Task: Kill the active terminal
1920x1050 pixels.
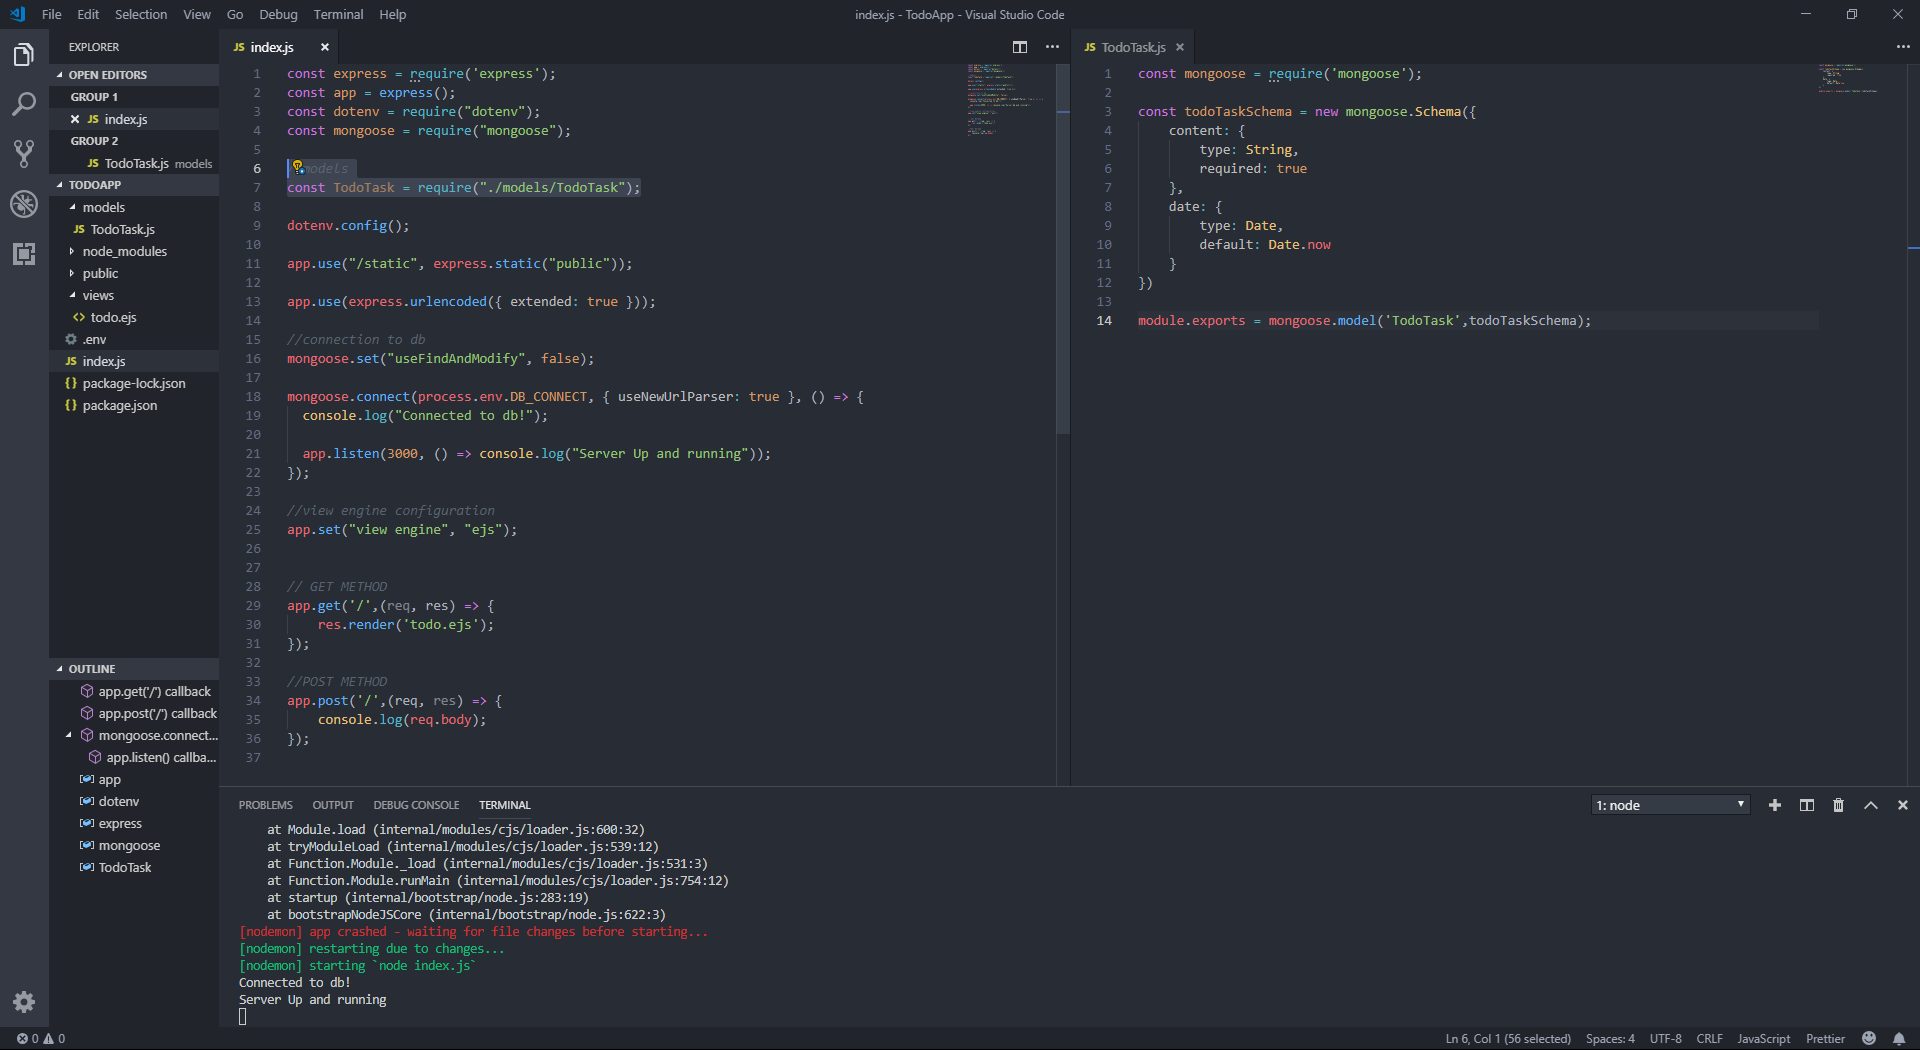Action: 1838,805
